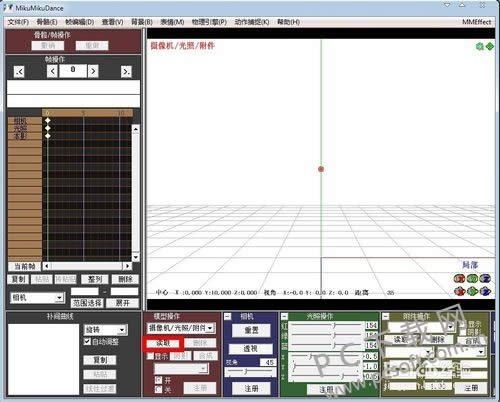Jump to the last frame using the >. button

[x=126, y=71]
